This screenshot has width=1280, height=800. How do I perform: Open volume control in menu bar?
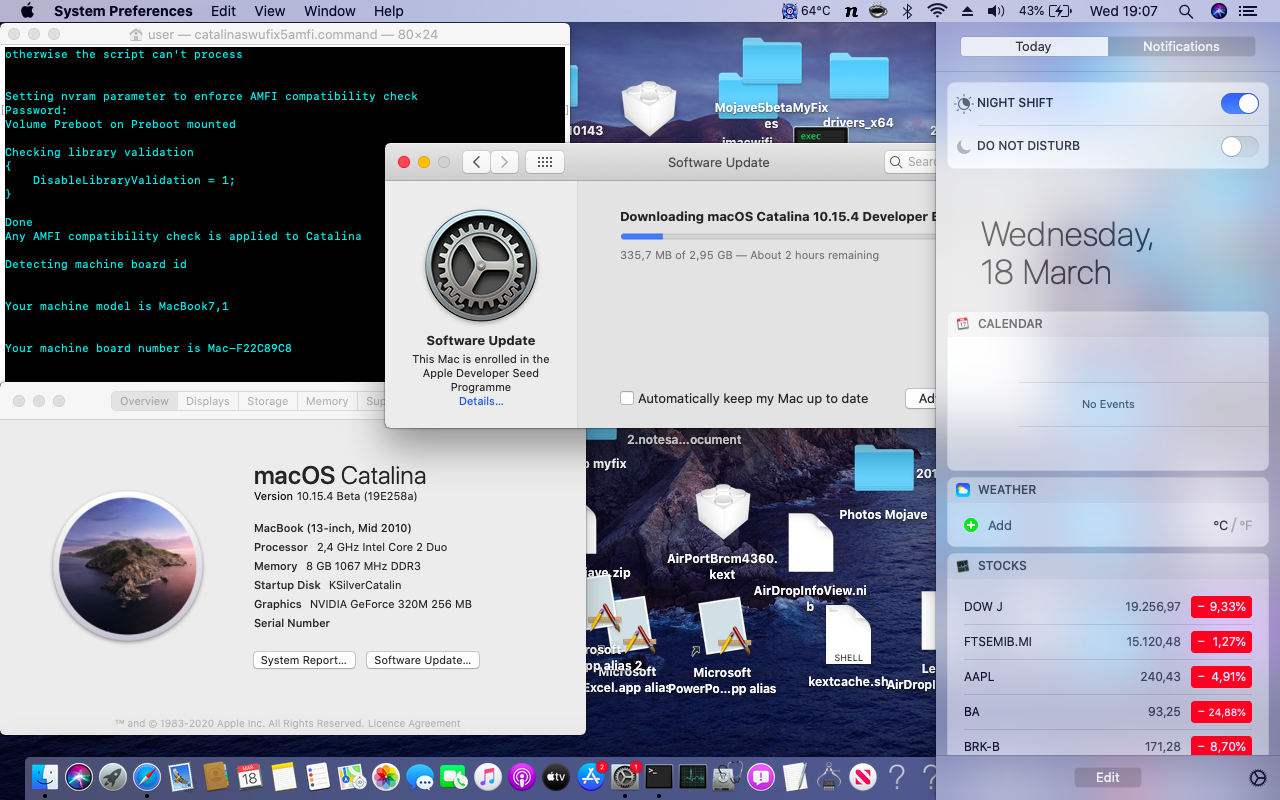click(x=995, y=11)
